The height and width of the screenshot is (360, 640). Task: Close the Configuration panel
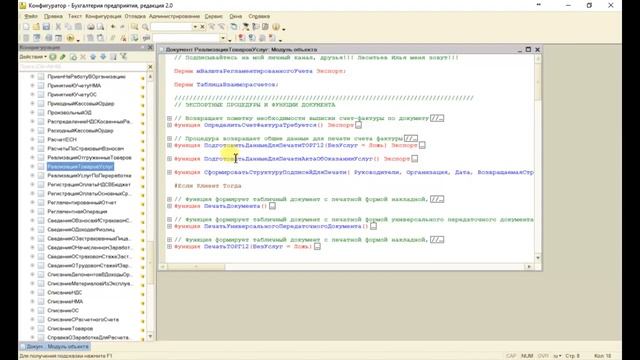click(150, 47)
